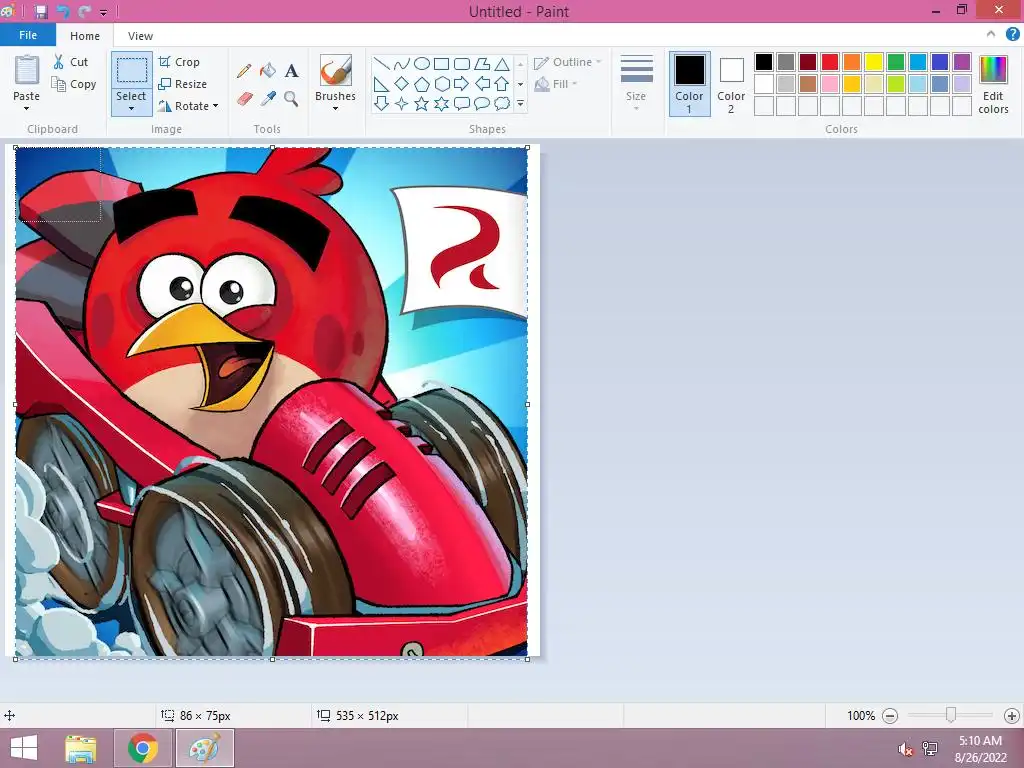This screenshot has height=768, width=1024.
Task: Select the Text tool
Action: [x=291, y=71]
